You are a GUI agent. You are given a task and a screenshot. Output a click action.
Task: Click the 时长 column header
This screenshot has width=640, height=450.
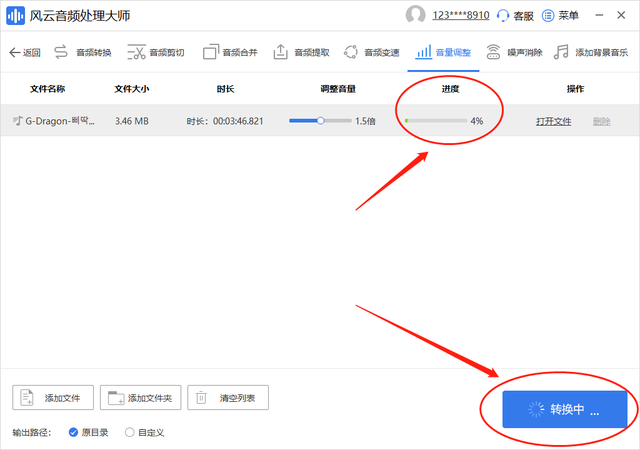pos(225,89)
